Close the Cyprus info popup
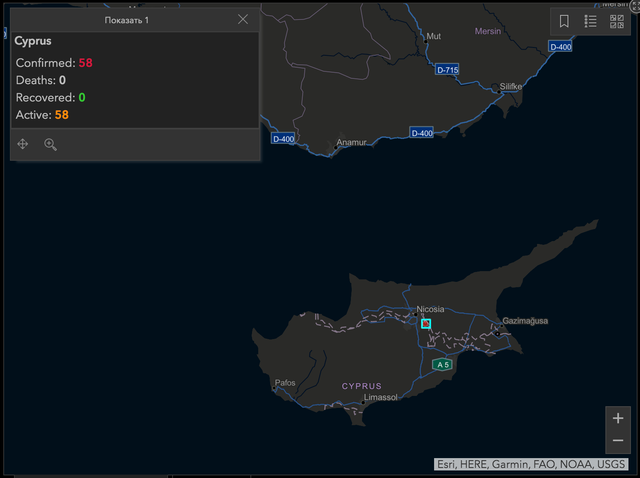 point(243,19)
